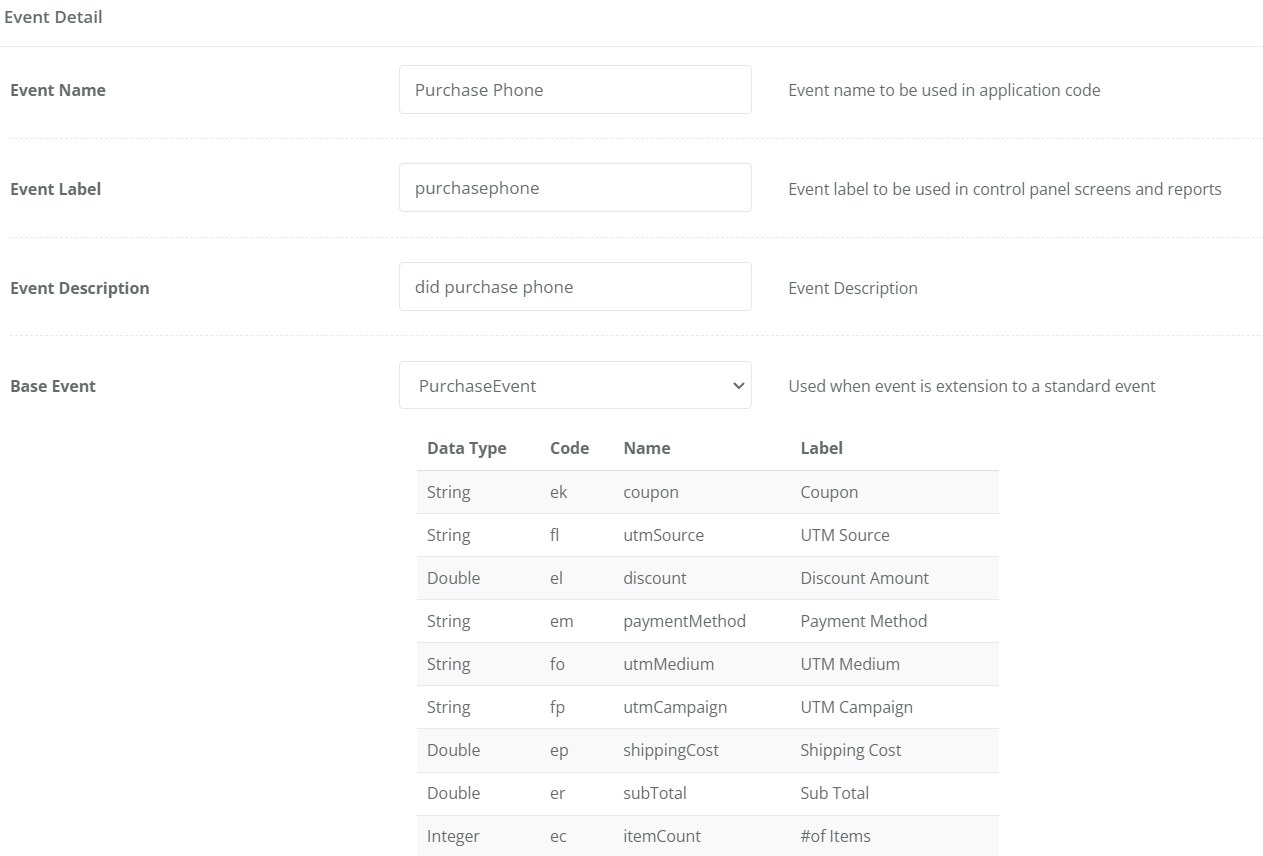The width and height of the screenshot is (1263, 856).
Task: Click the UTM Medium label cell
Action: click(x=849, y=664)
